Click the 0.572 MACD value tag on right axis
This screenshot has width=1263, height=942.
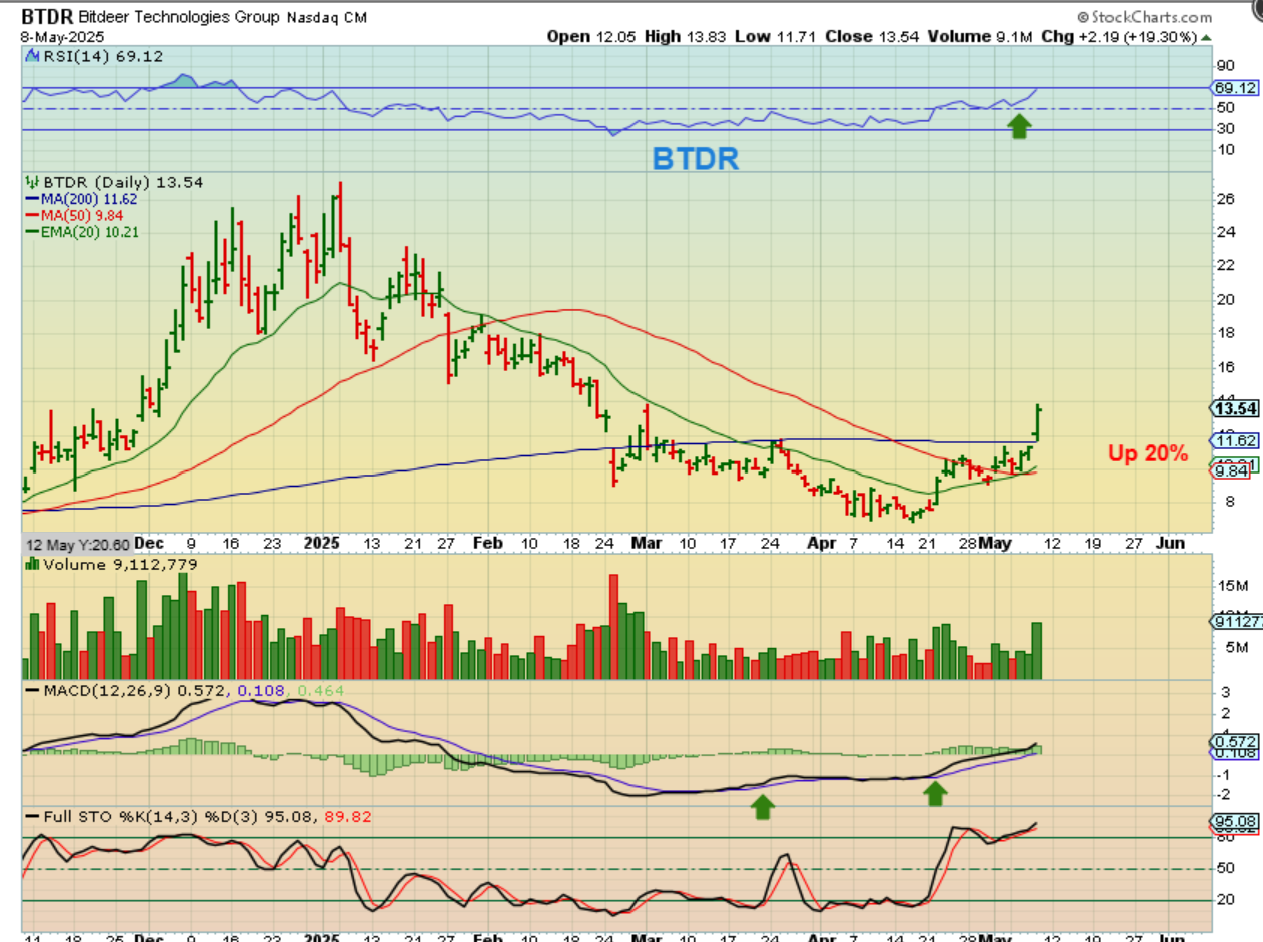tap(1234, 741)
